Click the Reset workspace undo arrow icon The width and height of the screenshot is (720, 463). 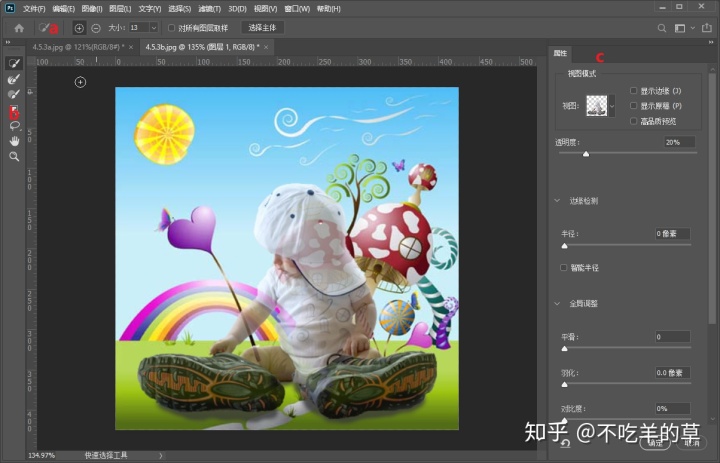566,443
